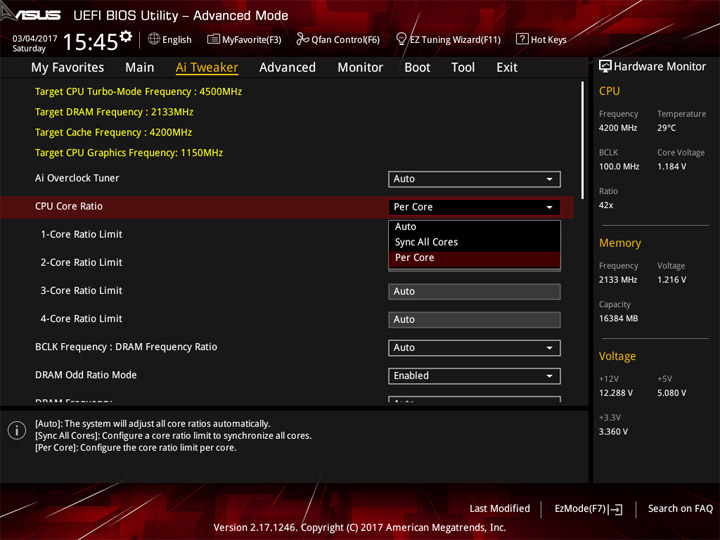This screenshot has height=540, width=720.
Task: Open the Monitor tab
Action: 360,68
